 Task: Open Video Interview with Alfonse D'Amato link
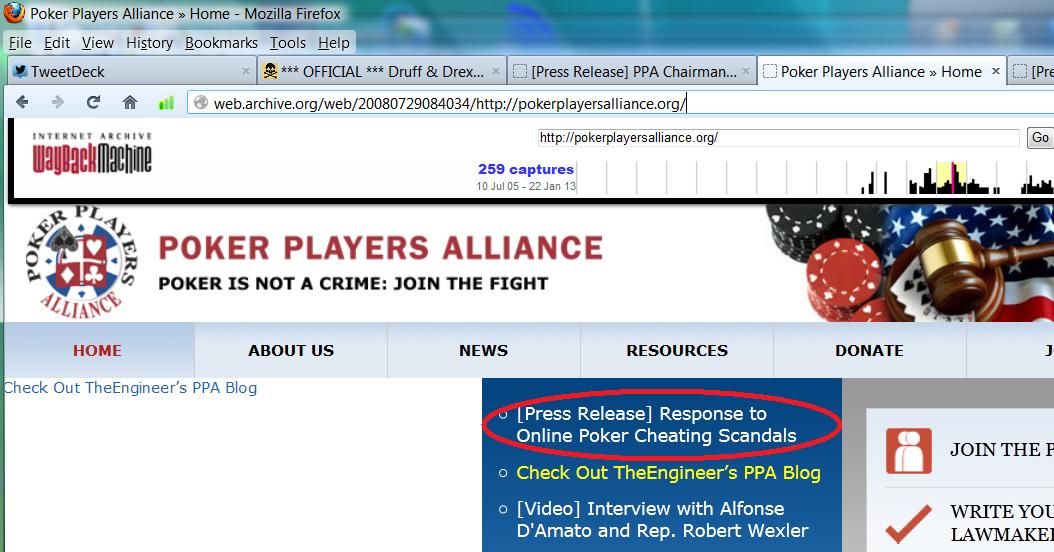point(662,520)
